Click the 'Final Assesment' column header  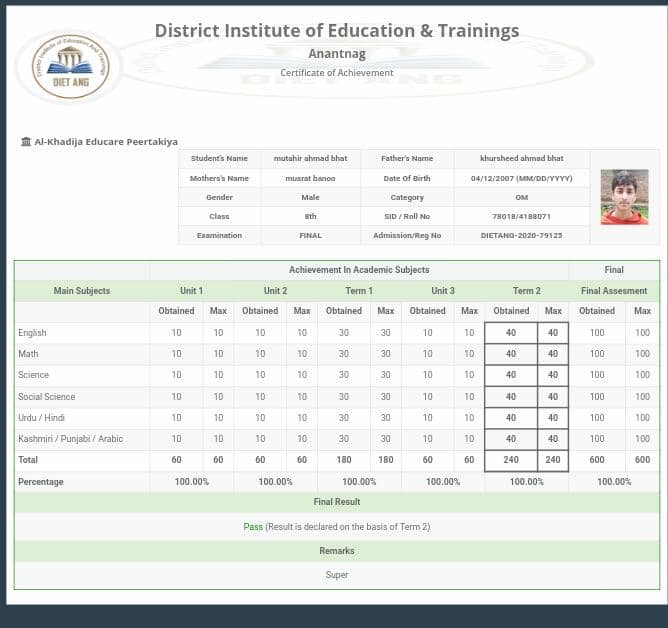click(x=614, y=291)
